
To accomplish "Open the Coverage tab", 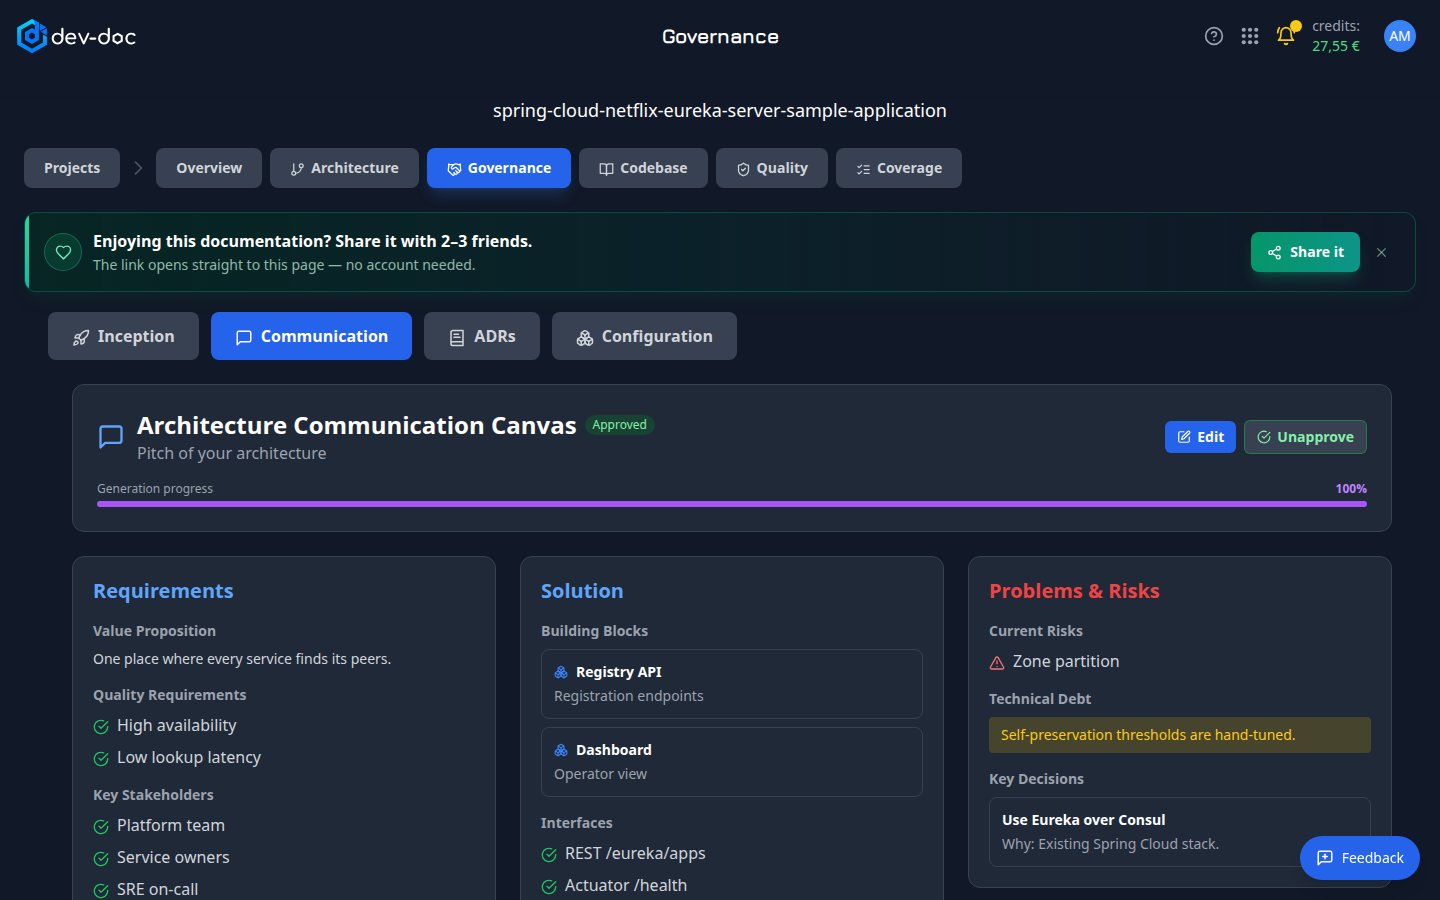I will 899,168.
